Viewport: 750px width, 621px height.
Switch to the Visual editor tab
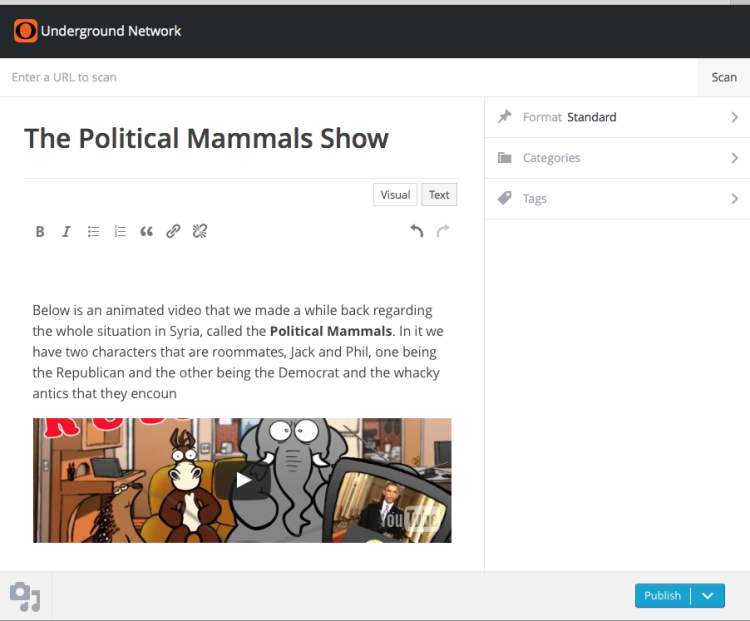[395, 195]
